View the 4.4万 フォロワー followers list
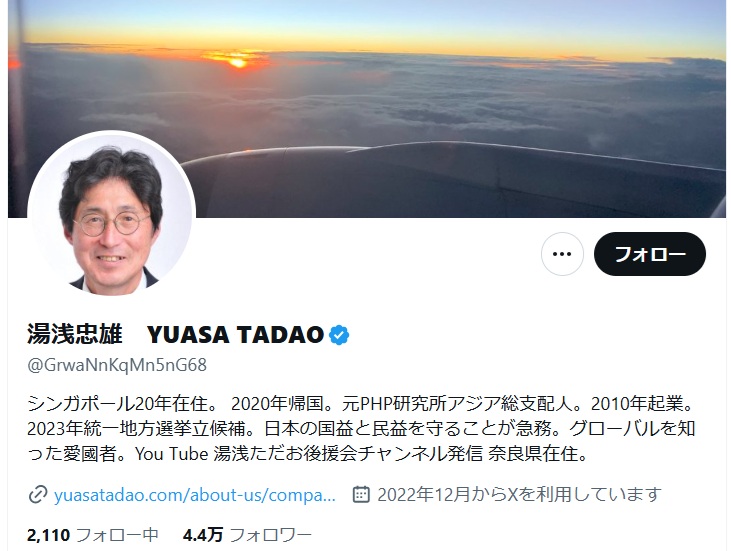 (x=247, y=535)
